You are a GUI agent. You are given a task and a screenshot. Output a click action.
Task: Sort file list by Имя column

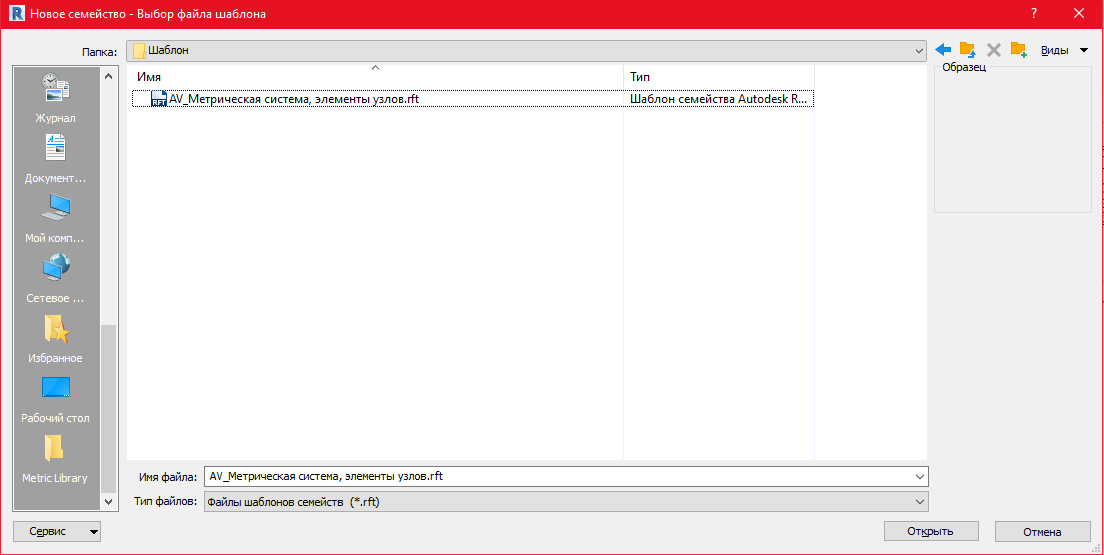(x=375, y=77)
